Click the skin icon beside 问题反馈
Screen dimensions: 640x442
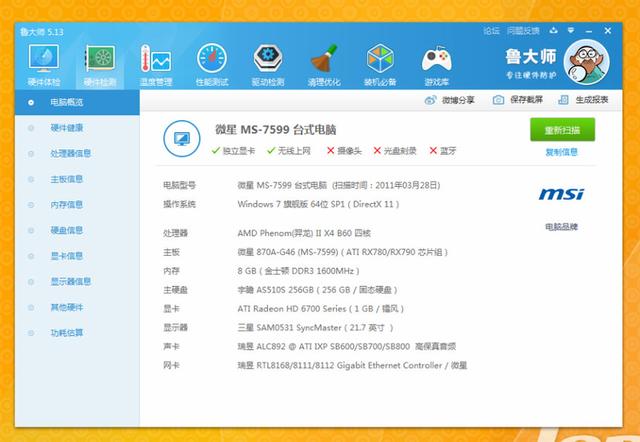tap(553, 30)
